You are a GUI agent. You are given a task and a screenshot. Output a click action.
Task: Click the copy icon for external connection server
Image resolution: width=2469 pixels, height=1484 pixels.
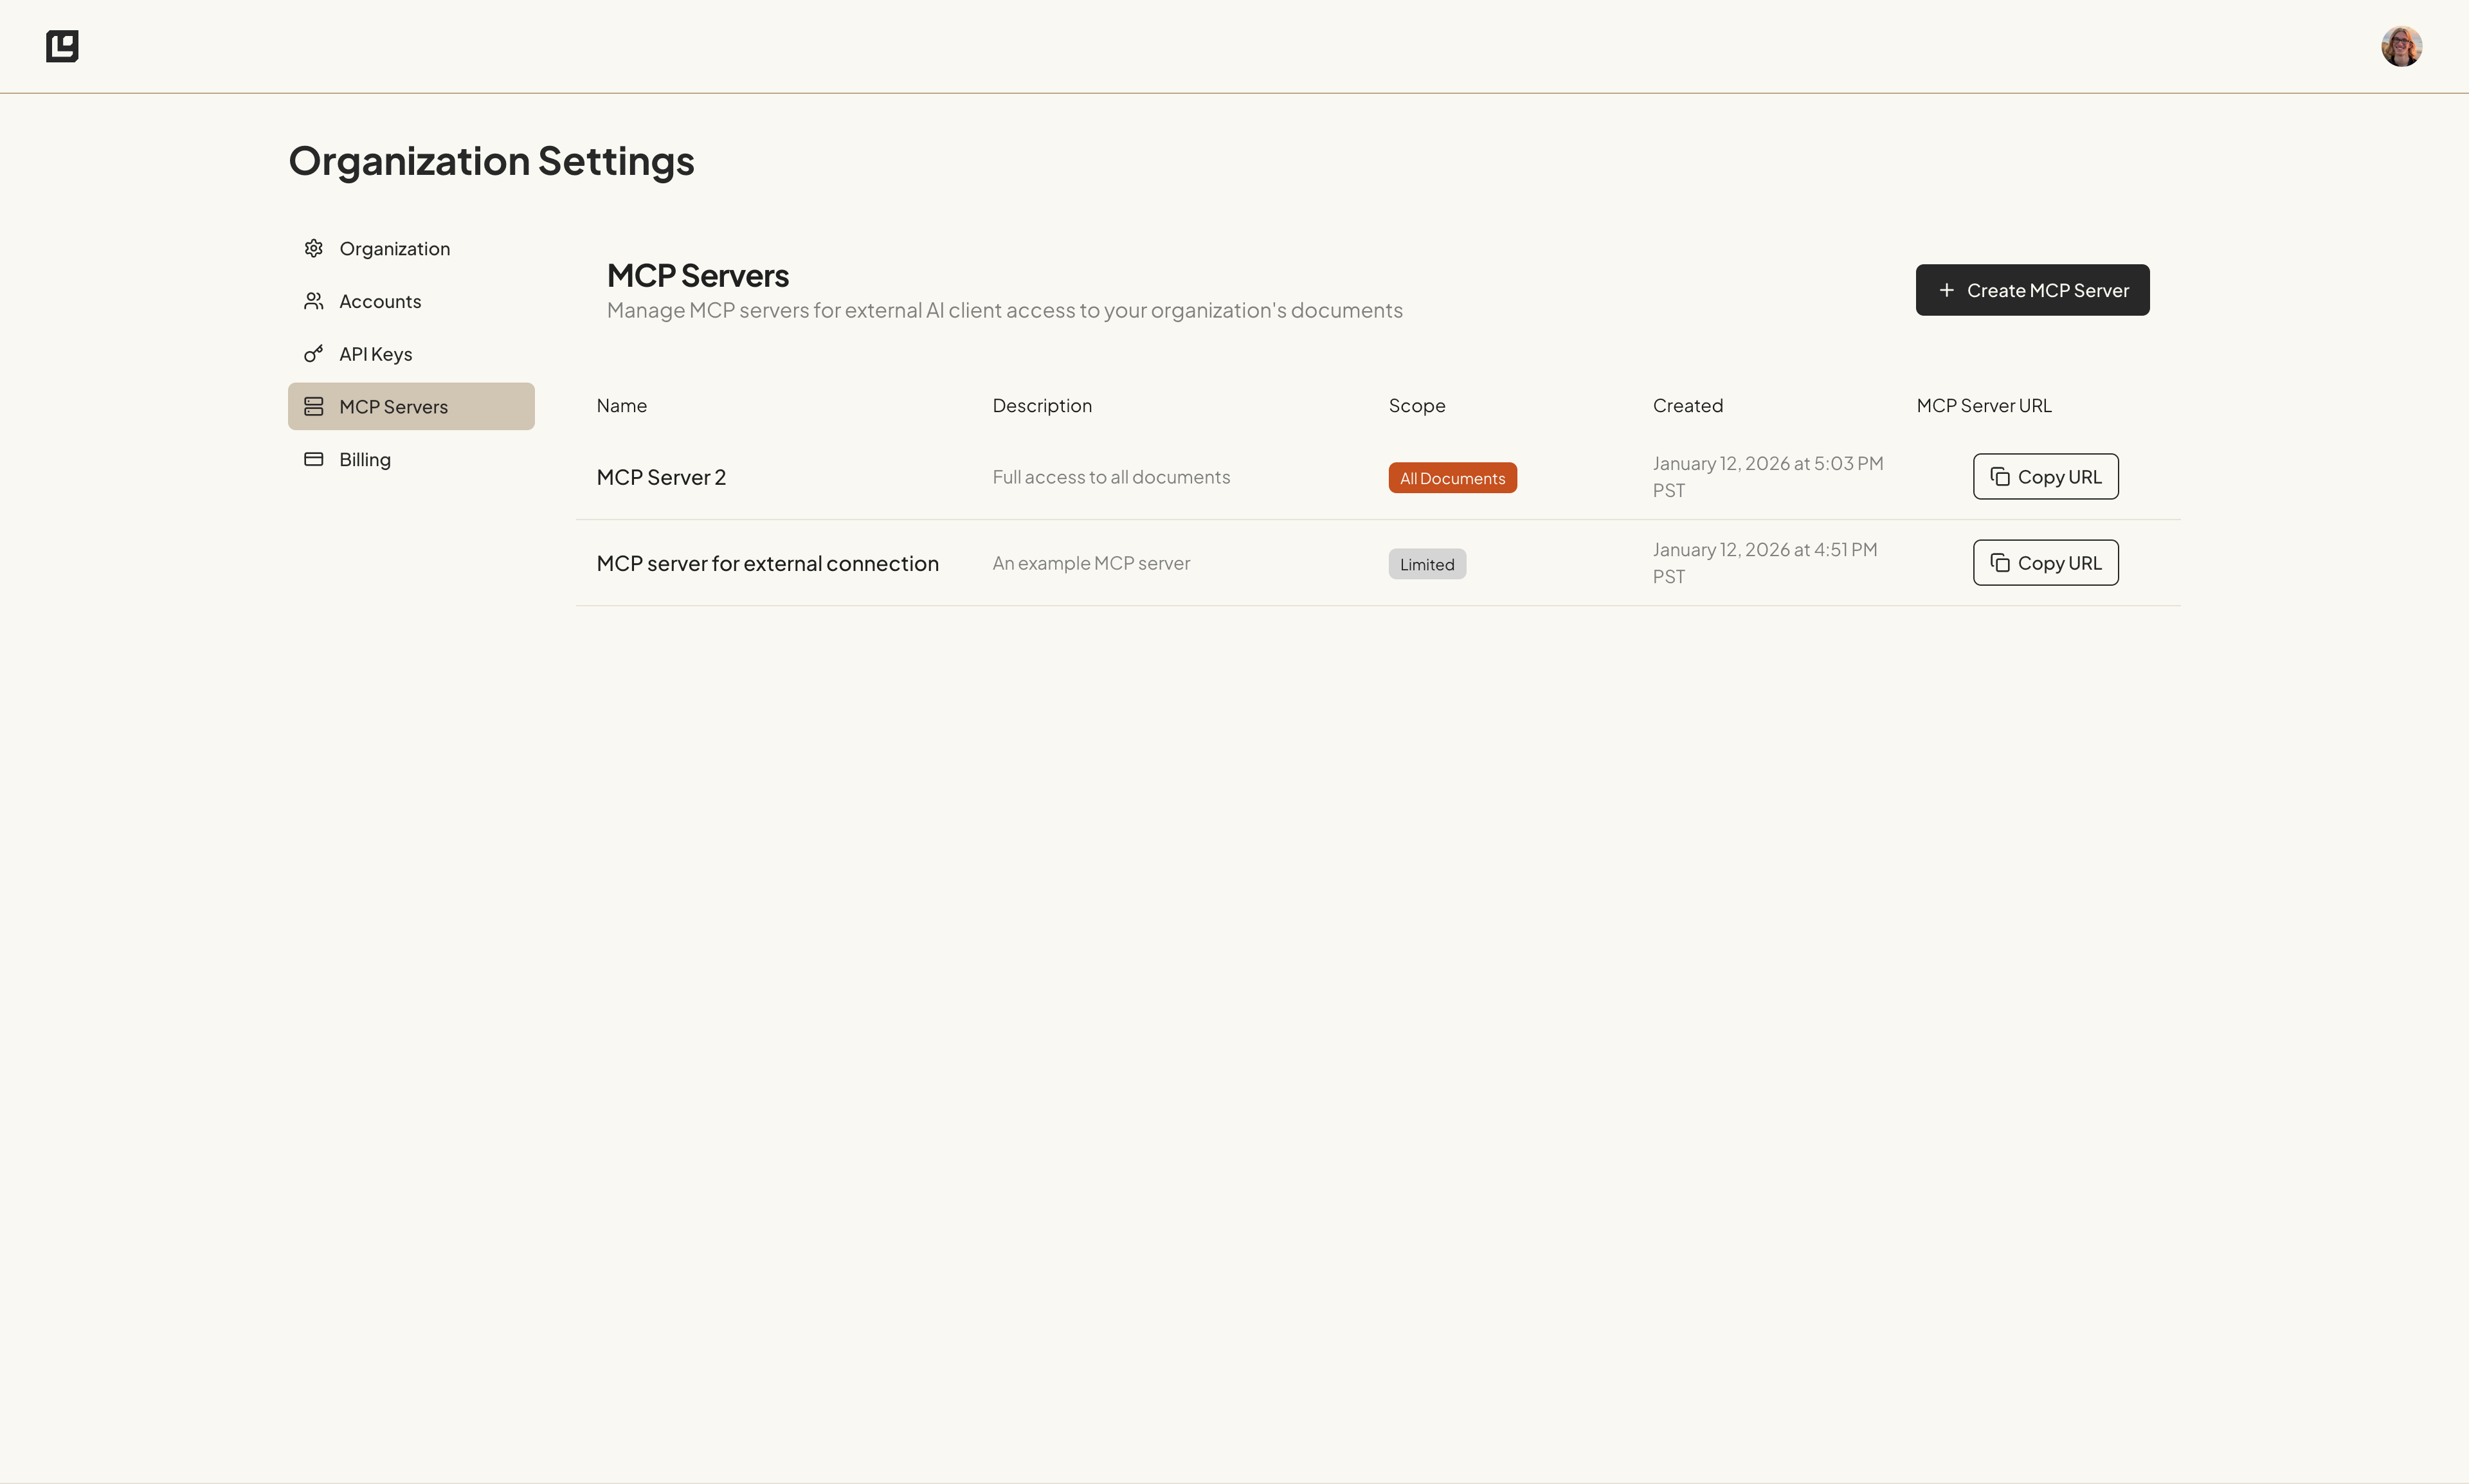pos(2001,562)
